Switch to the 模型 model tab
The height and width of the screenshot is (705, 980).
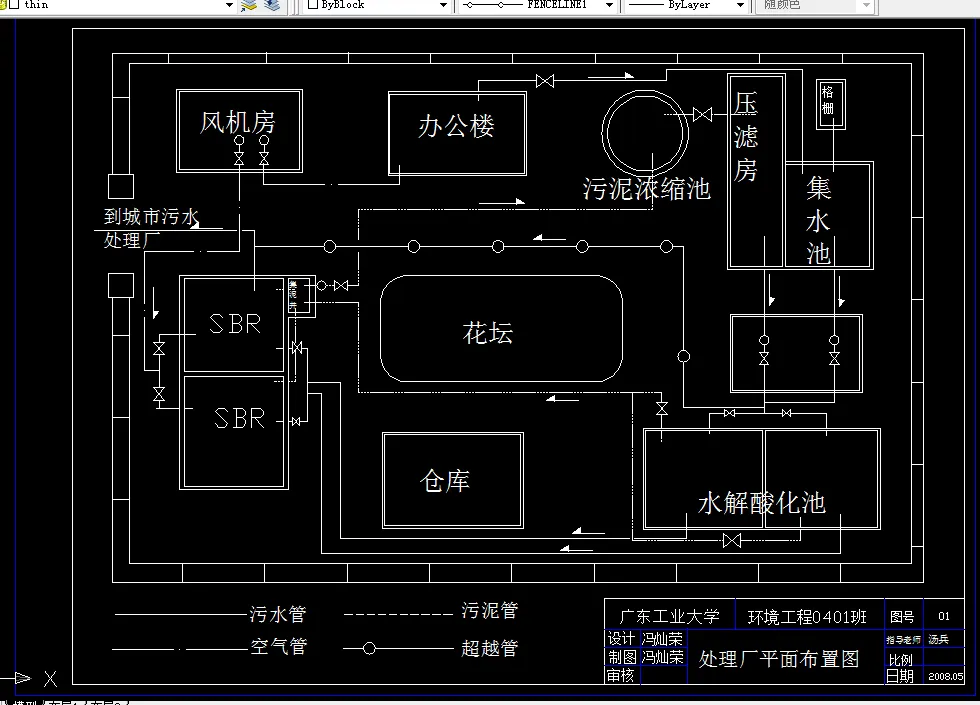(x=25, y=701)
